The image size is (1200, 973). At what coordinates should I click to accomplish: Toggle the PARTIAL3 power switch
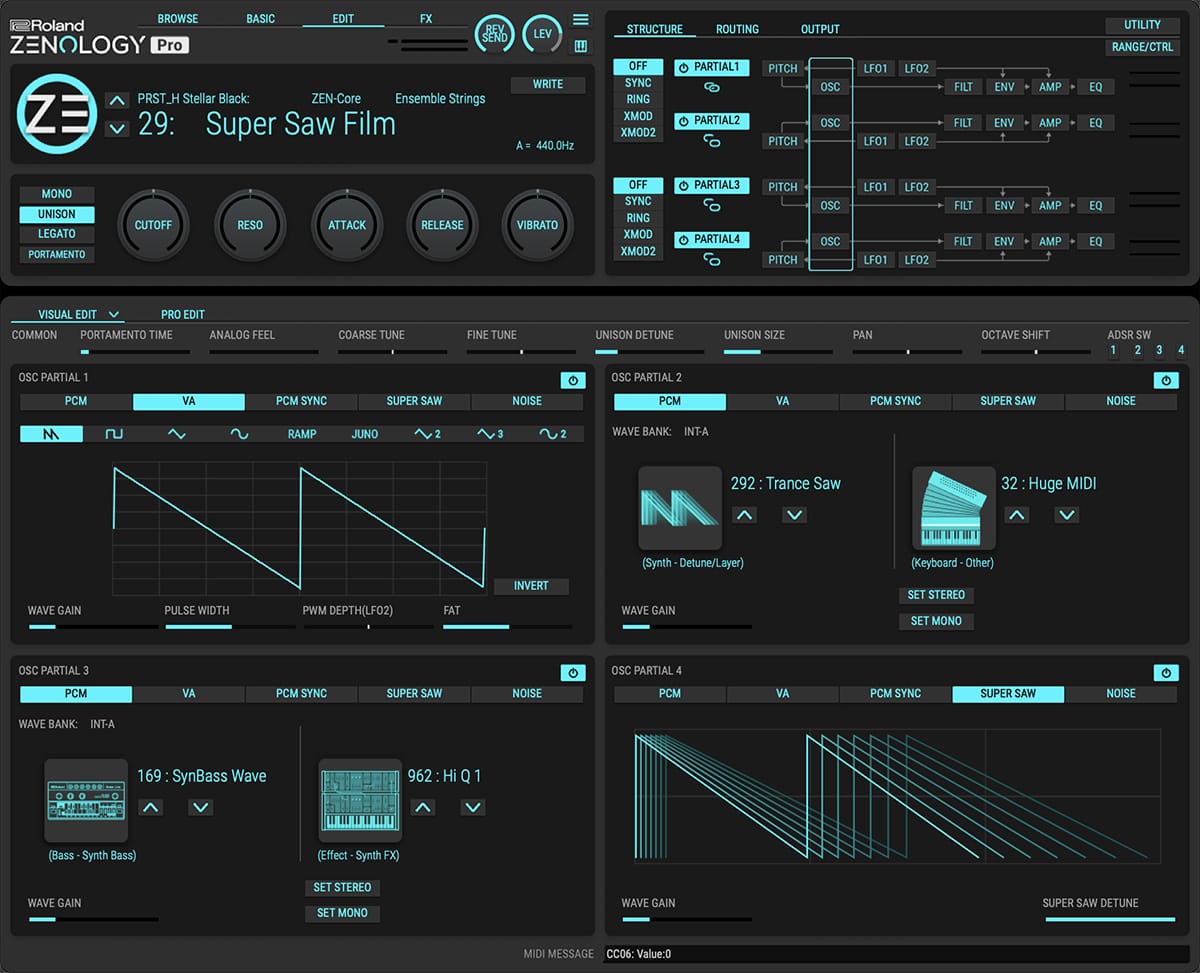[684, 186]
